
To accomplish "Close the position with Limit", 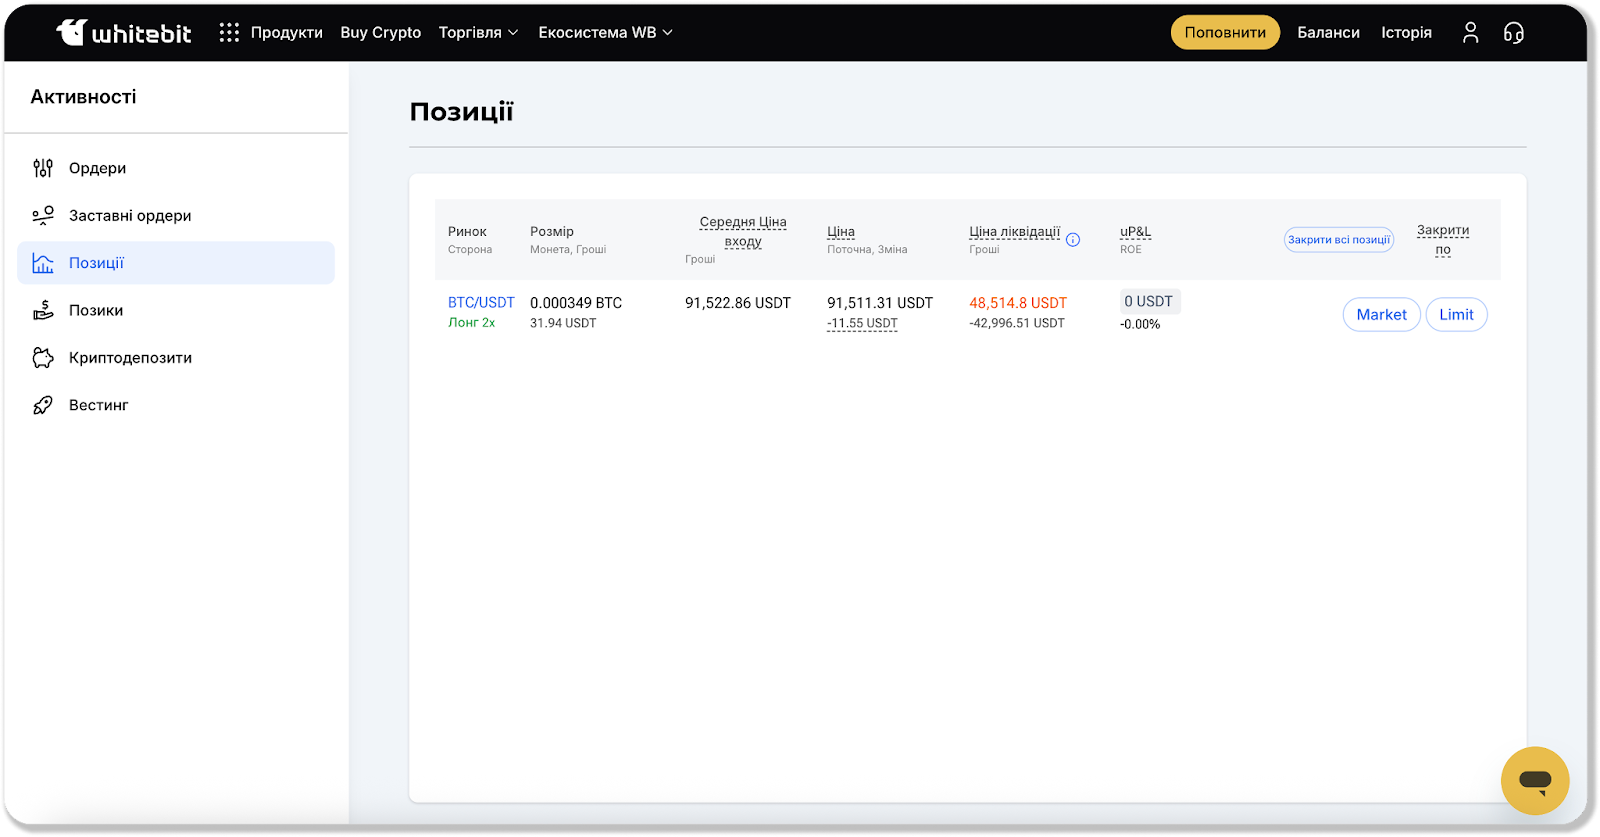I will tap(1456, 315).
